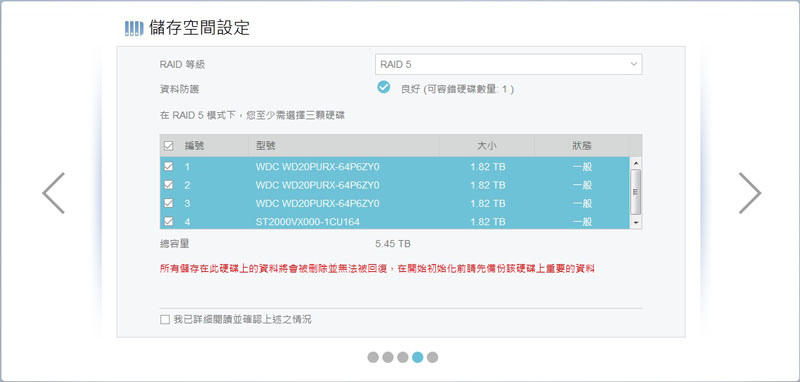Click the disk list scroll up arrow

click(636, 163)
